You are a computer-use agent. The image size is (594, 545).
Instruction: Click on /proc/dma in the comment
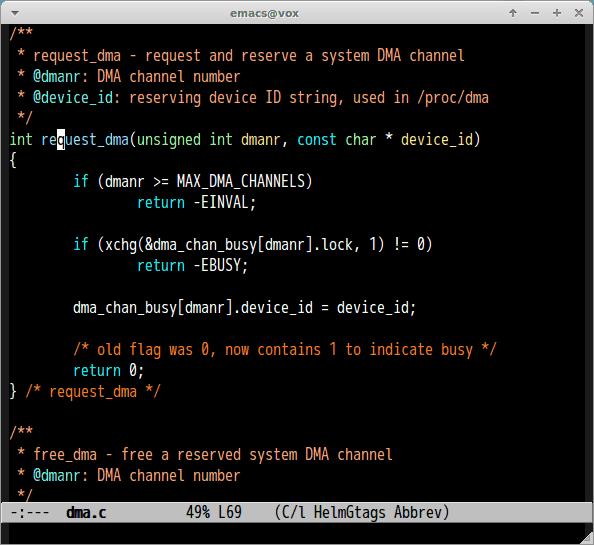coord(453,98)
